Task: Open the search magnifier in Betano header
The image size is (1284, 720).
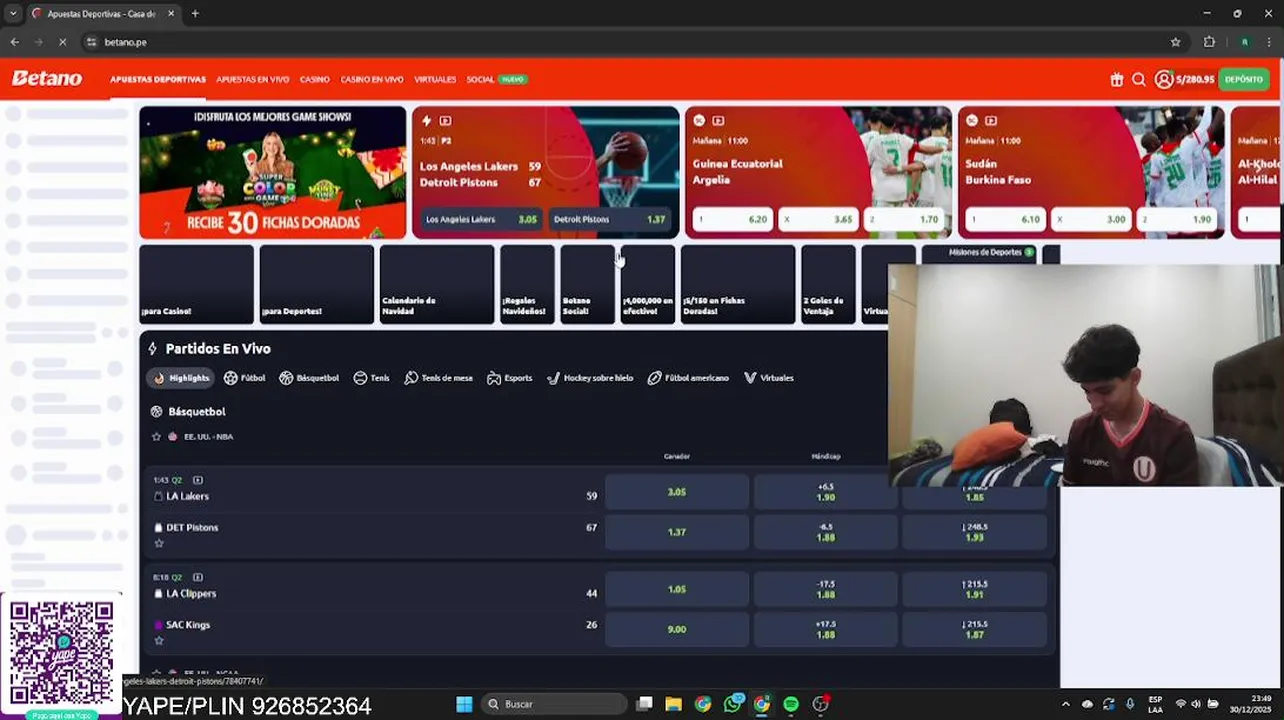Action: pos(1139,79)
